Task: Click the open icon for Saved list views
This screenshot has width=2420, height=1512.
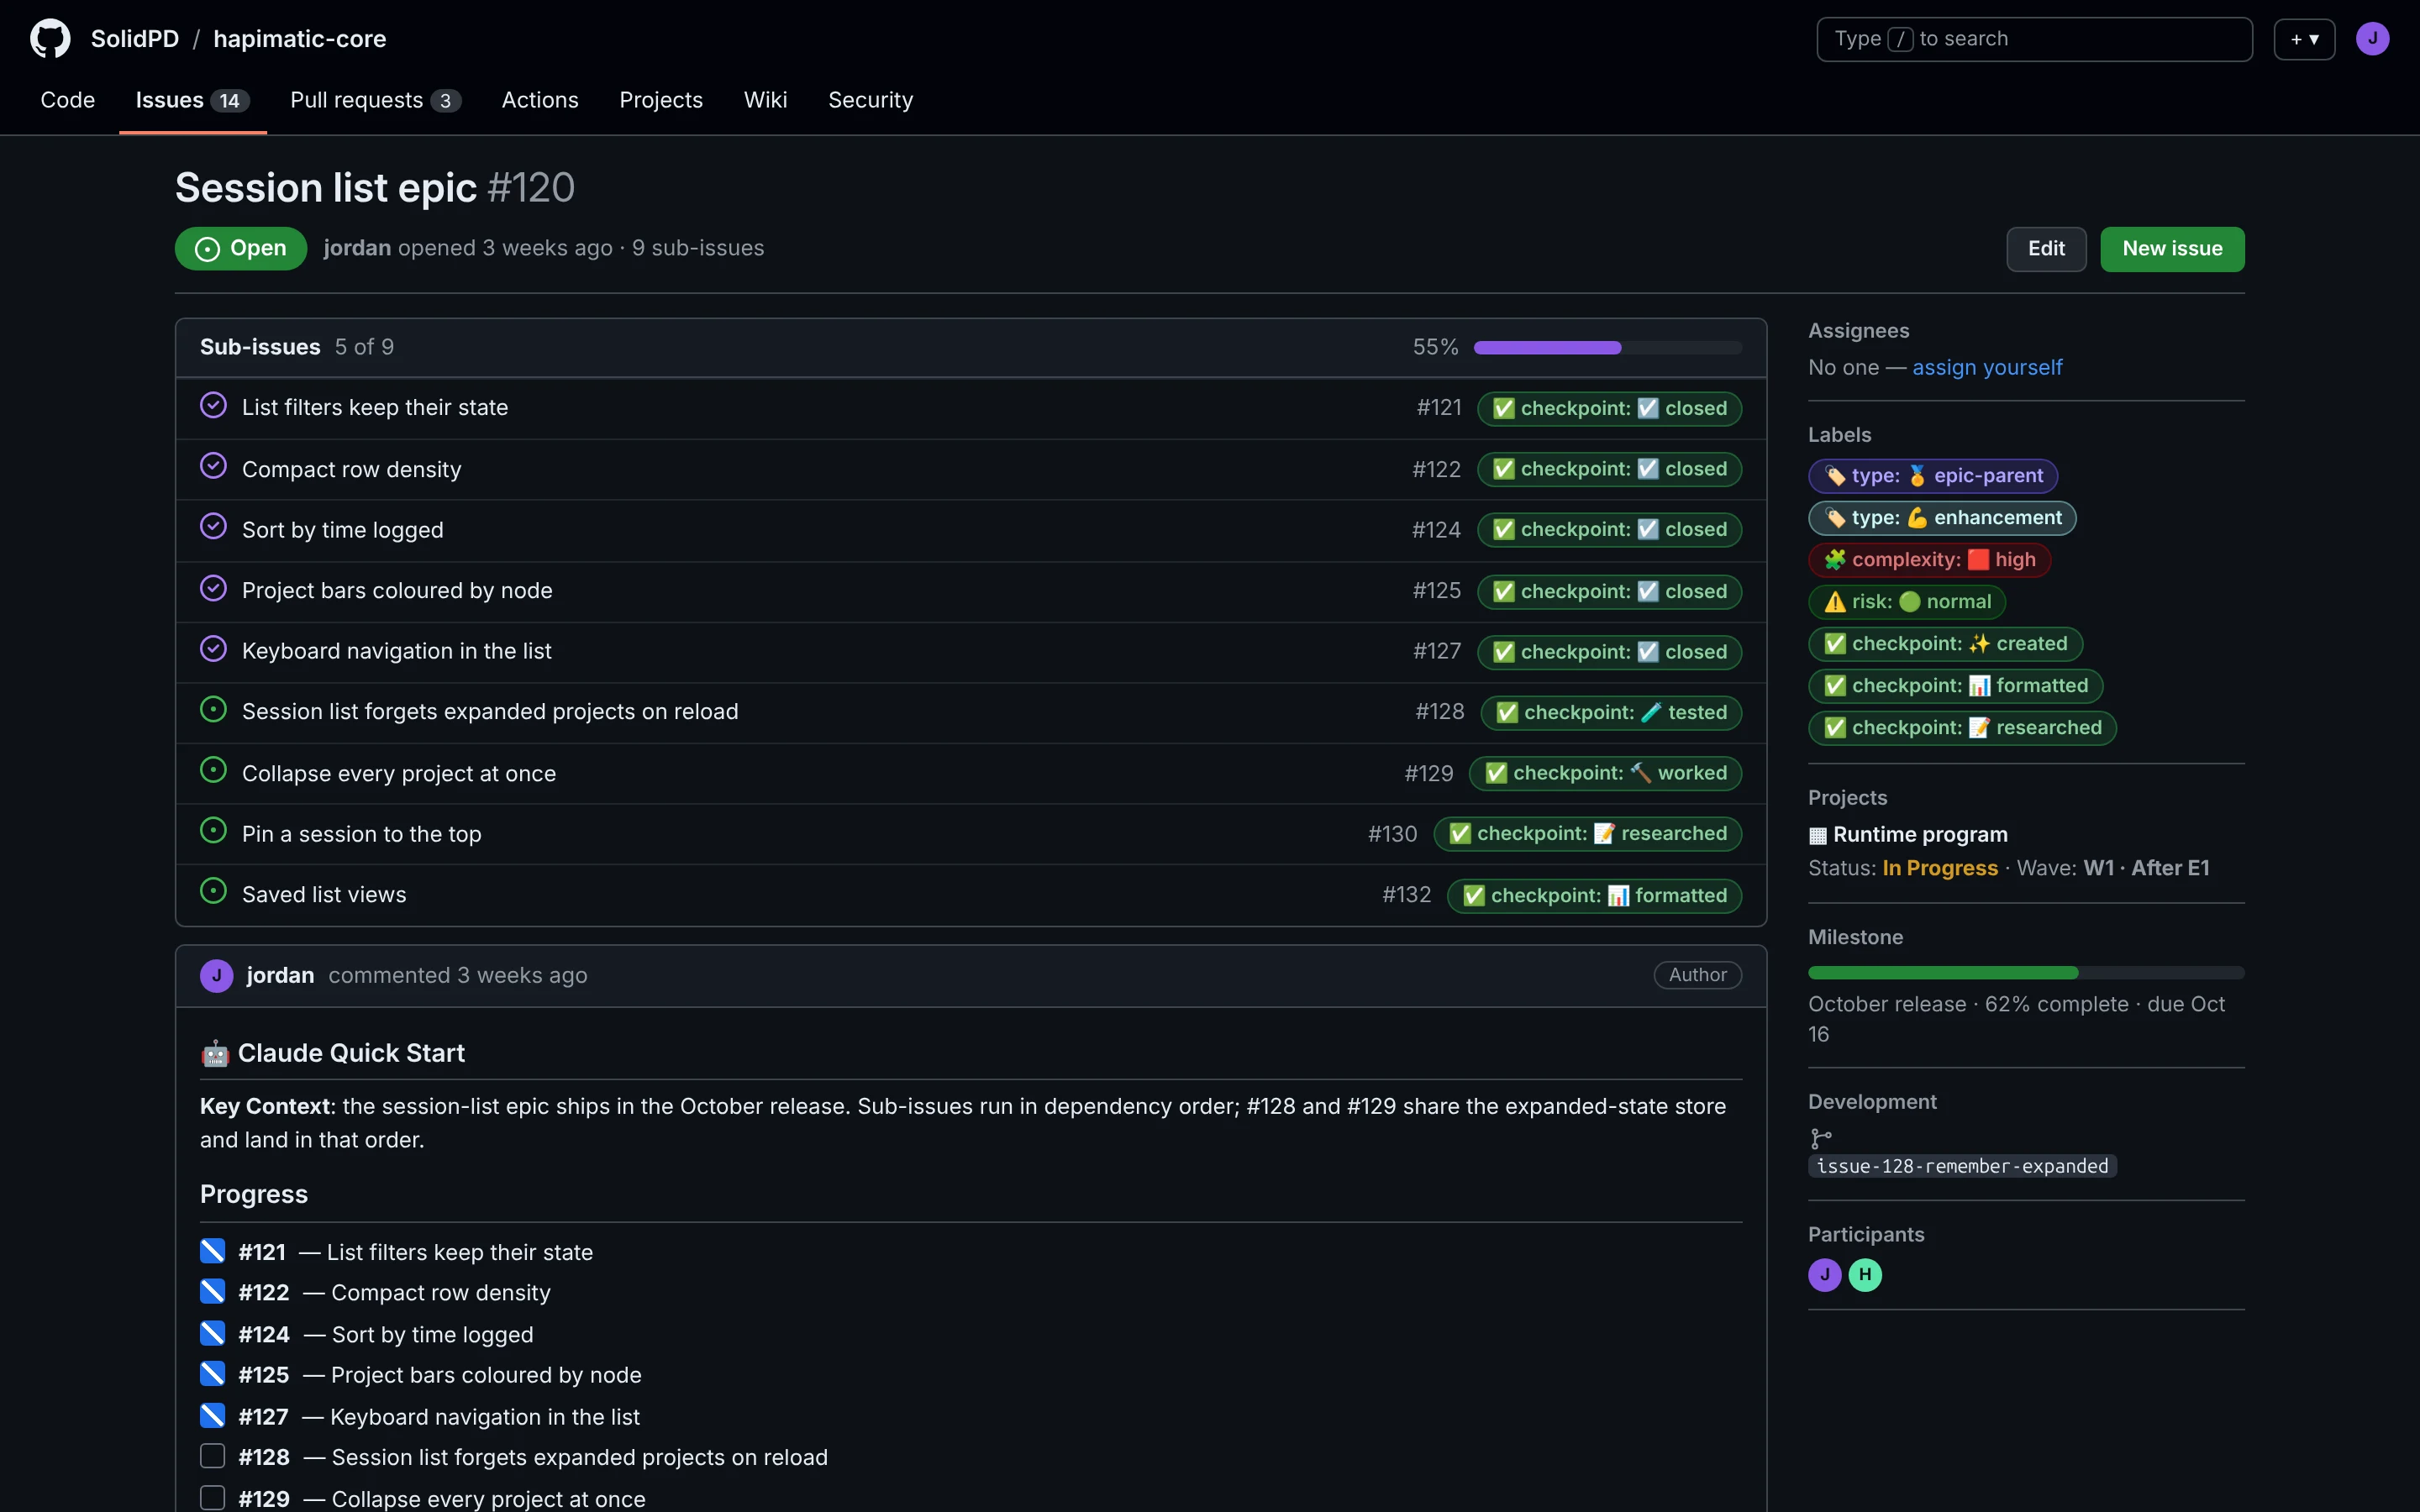Action: click(x=213, y=892)
